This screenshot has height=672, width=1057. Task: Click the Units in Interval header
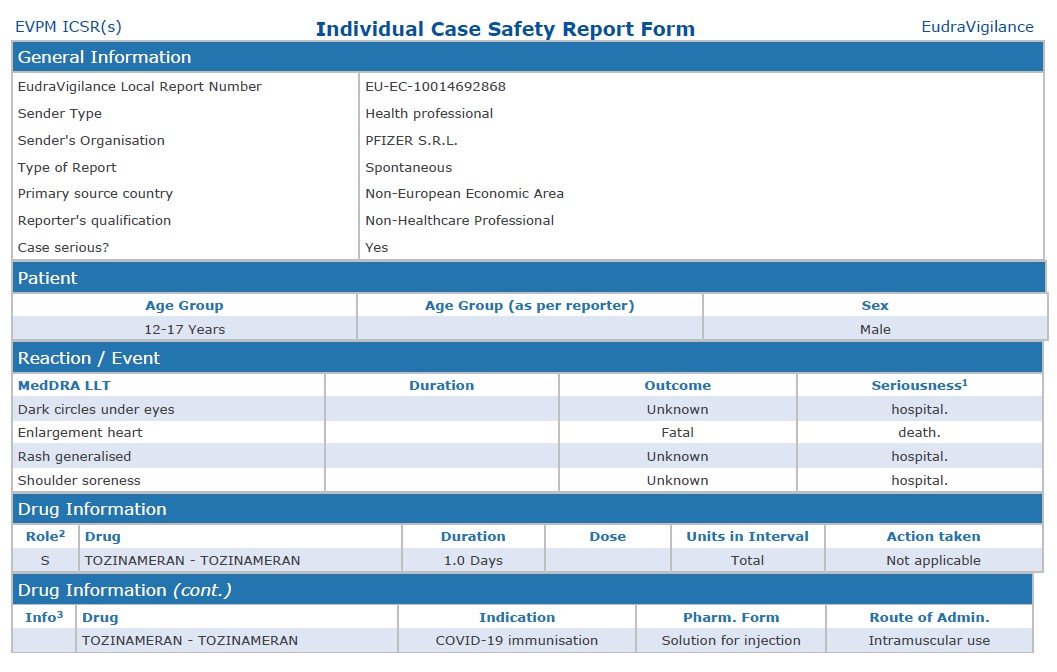tap(748, 537)
